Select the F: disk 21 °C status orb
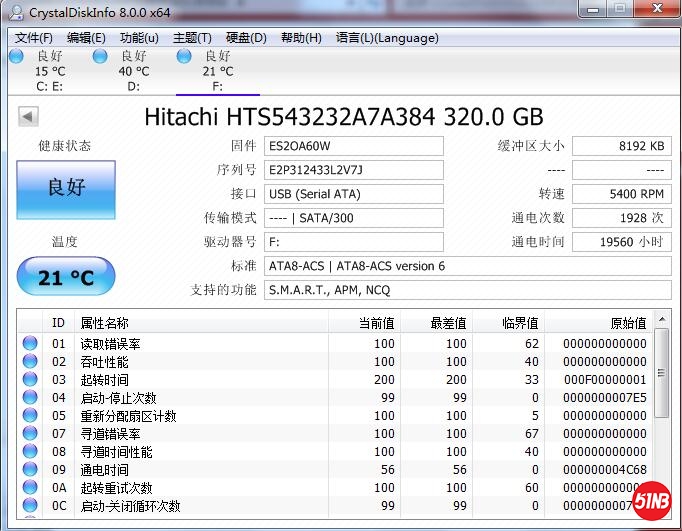 click(184, 57)
